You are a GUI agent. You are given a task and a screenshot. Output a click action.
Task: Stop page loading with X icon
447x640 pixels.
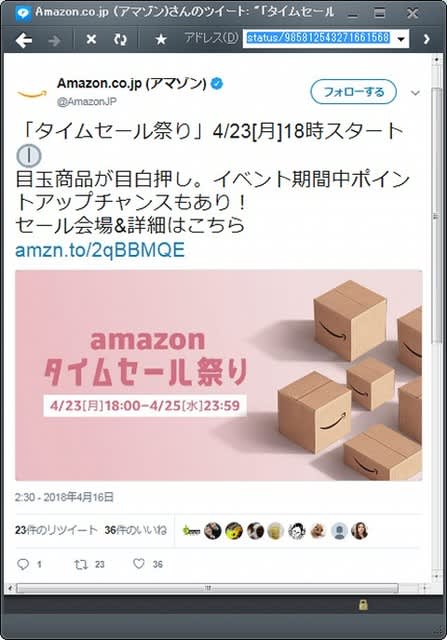[x=91, y=39]
